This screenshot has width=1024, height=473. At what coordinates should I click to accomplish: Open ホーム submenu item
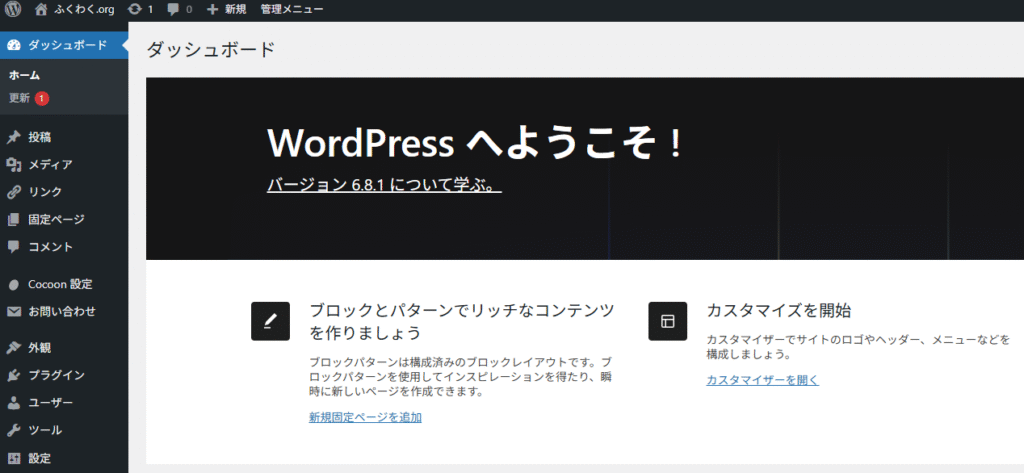(x=24, y=75)
